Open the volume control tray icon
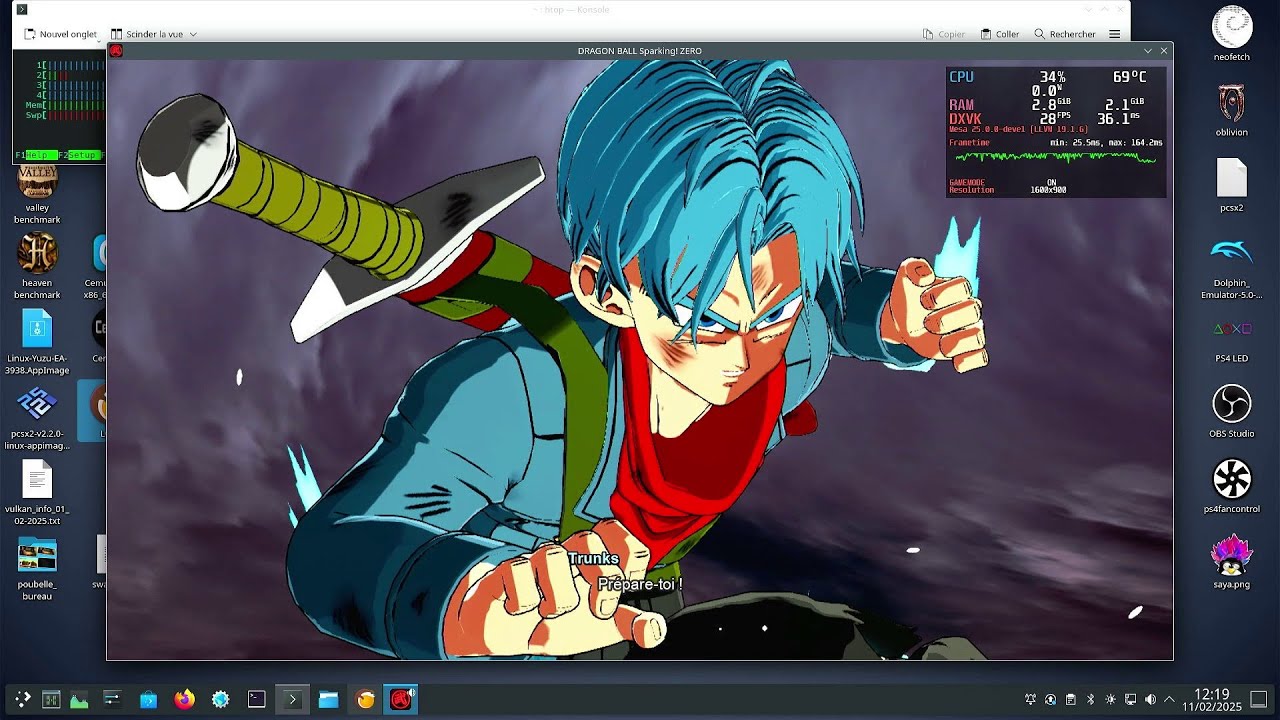This screenshot has width=1280, height=720. coord(1150,700)
